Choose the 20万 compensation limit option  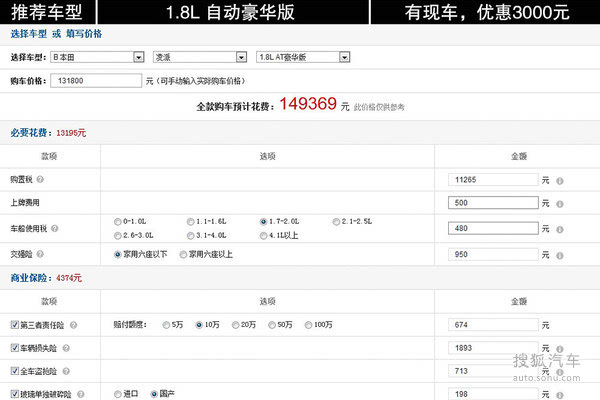(236, 325)
